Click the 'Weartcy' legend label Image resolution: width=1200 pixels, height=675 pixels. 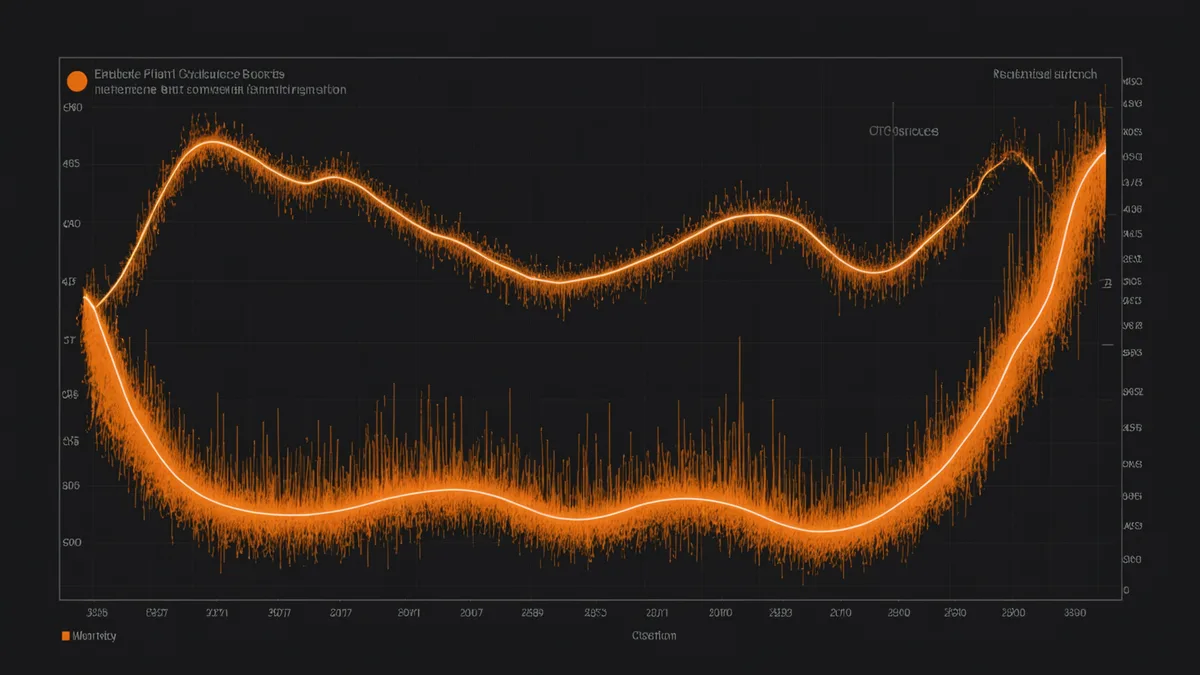[x=93, y=636]
